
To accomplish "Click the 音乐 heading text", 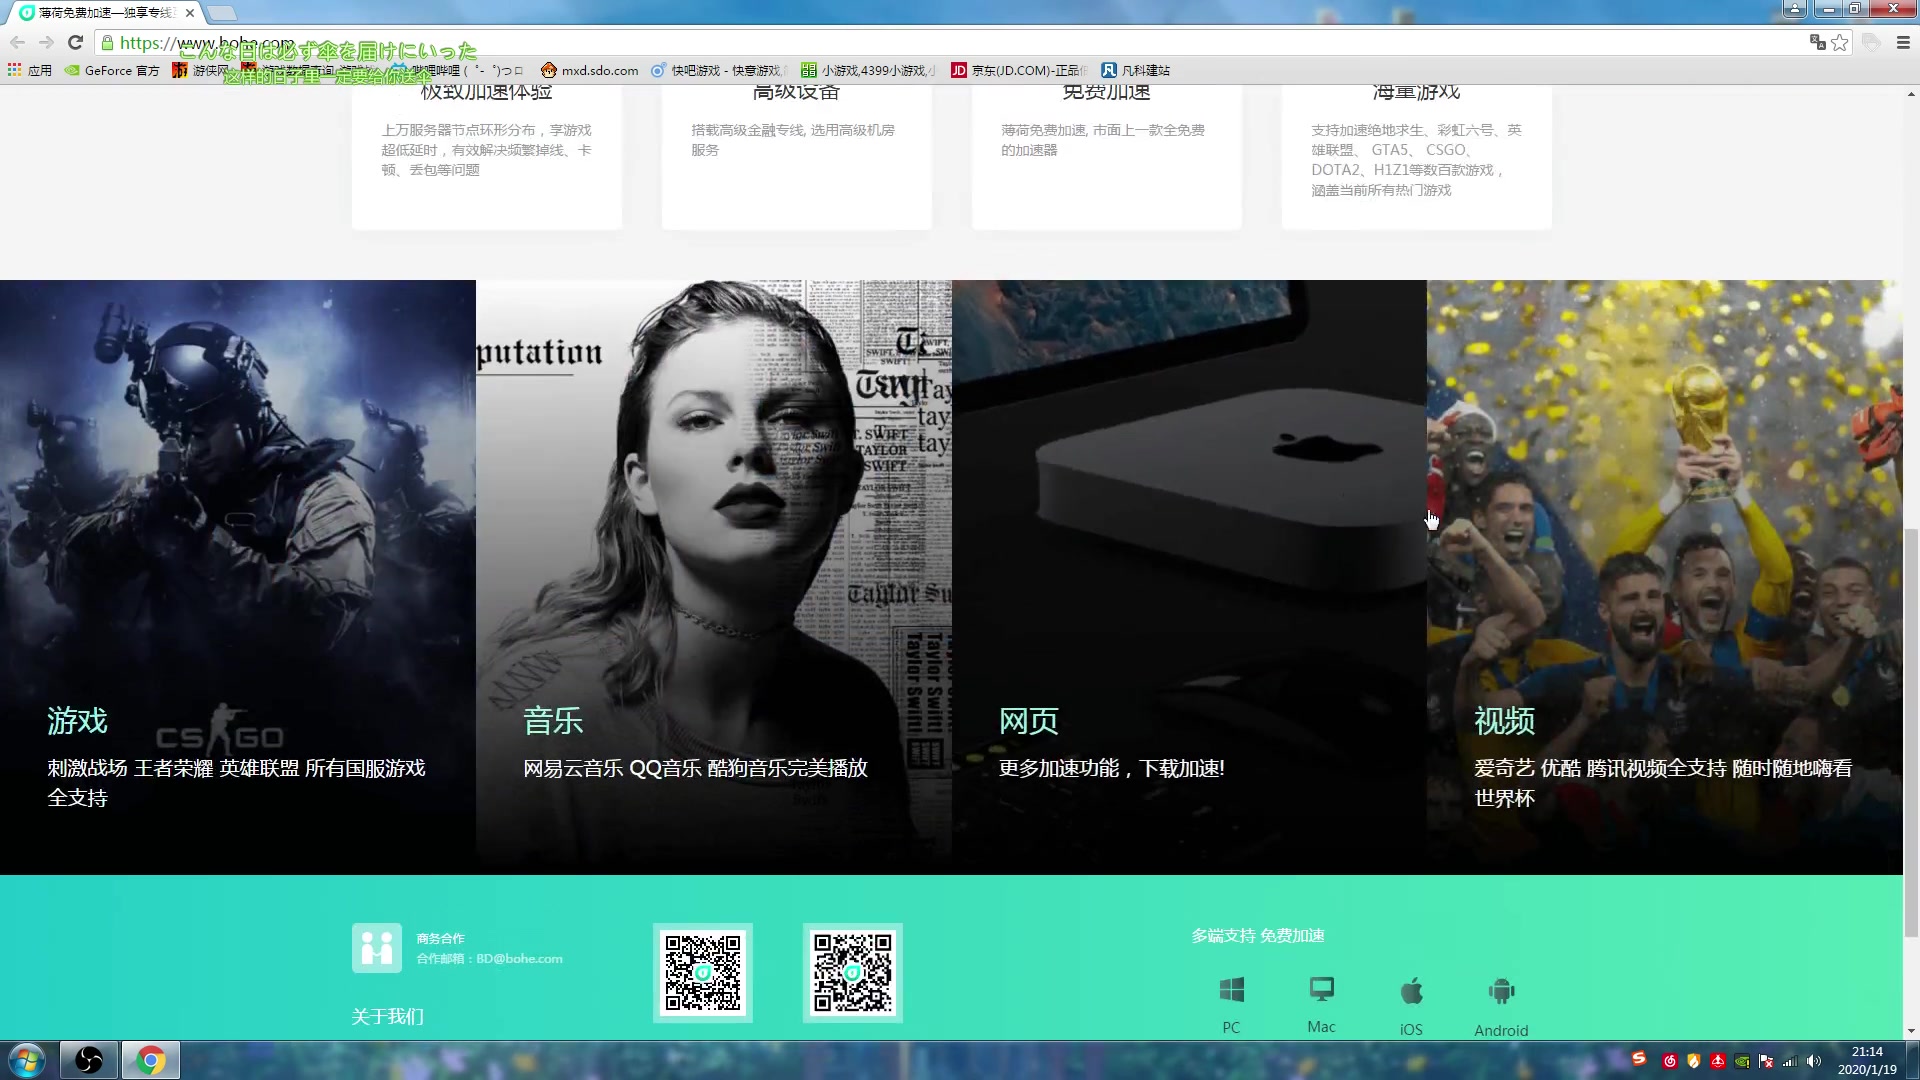I will [x=553, y=721].
